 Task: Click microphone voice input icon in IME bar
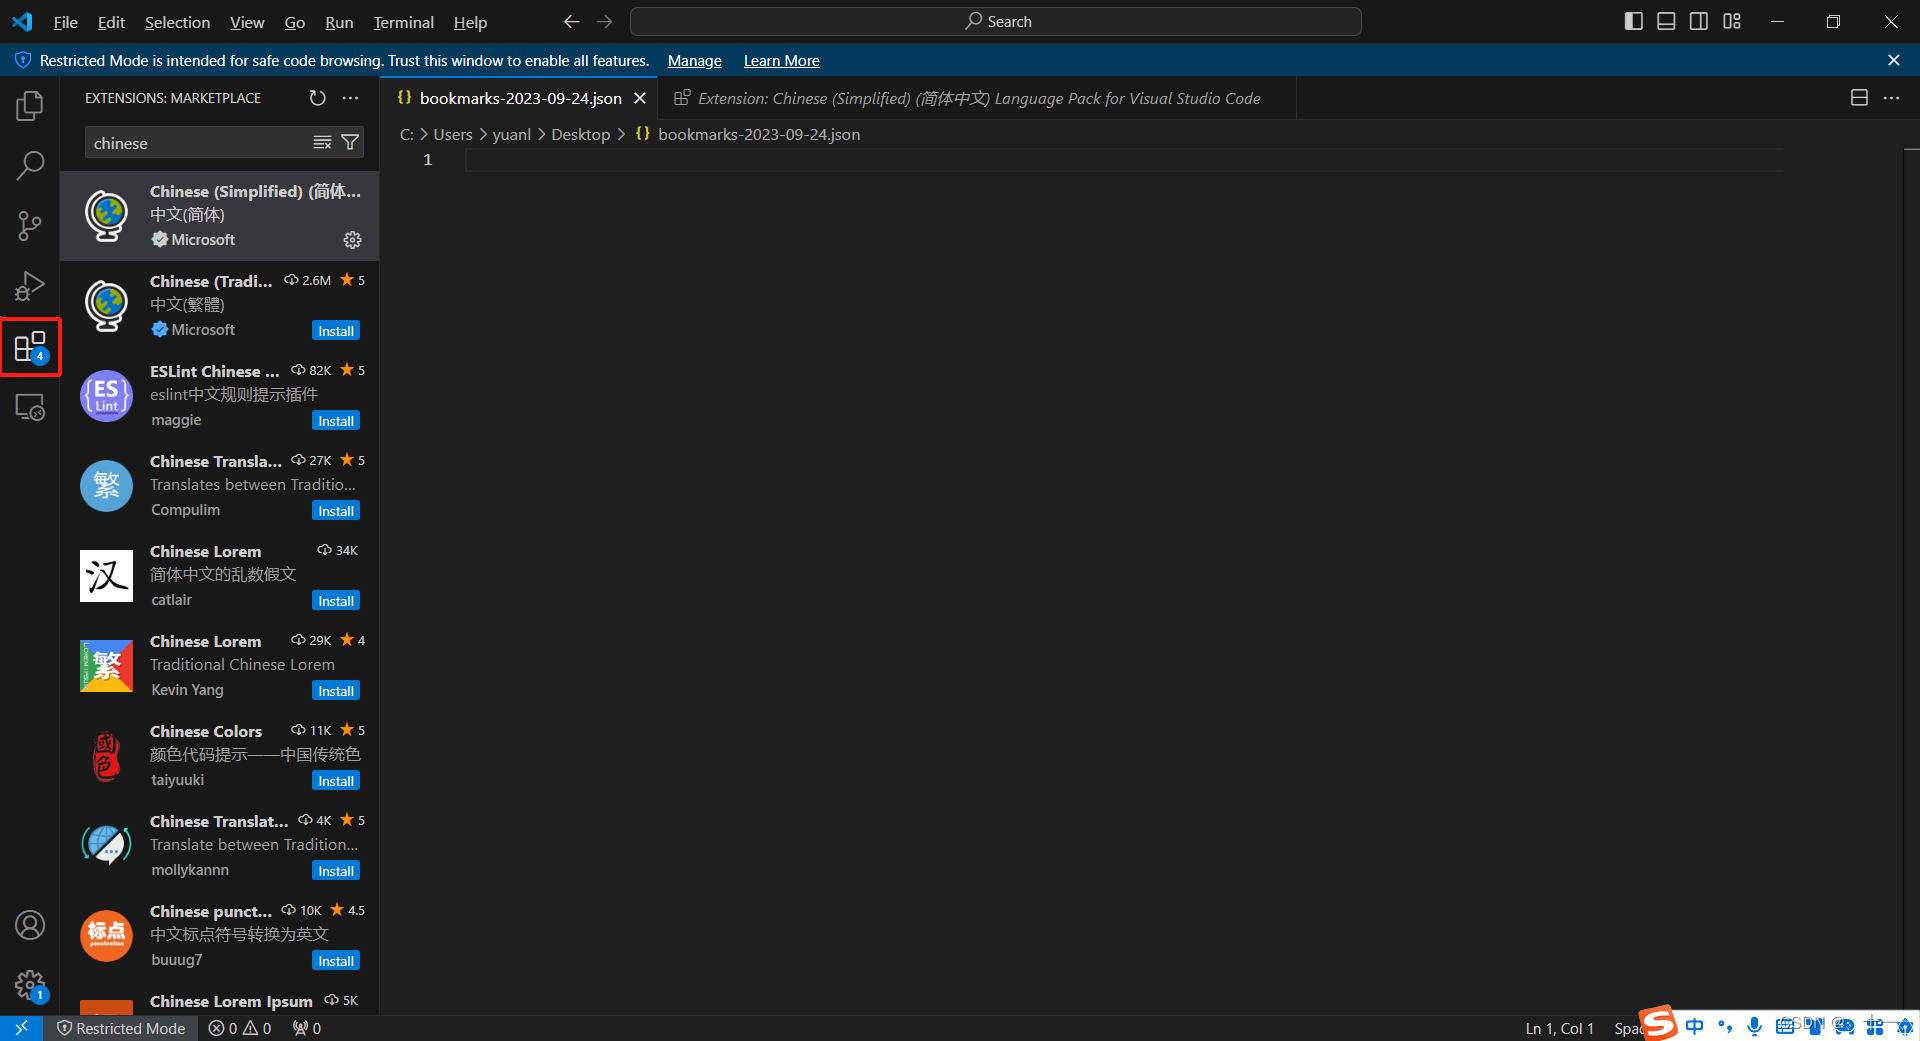(1754, 1026)
